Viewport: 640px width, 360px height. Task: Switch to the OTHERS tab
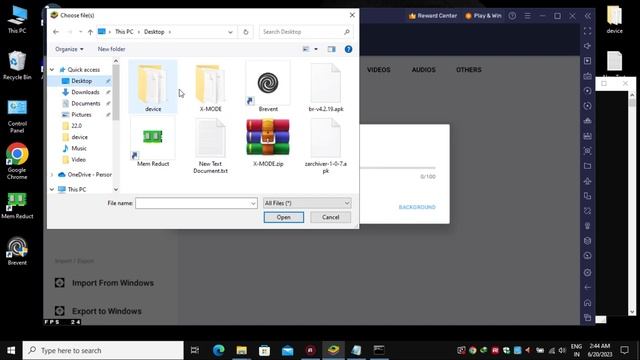469,70
